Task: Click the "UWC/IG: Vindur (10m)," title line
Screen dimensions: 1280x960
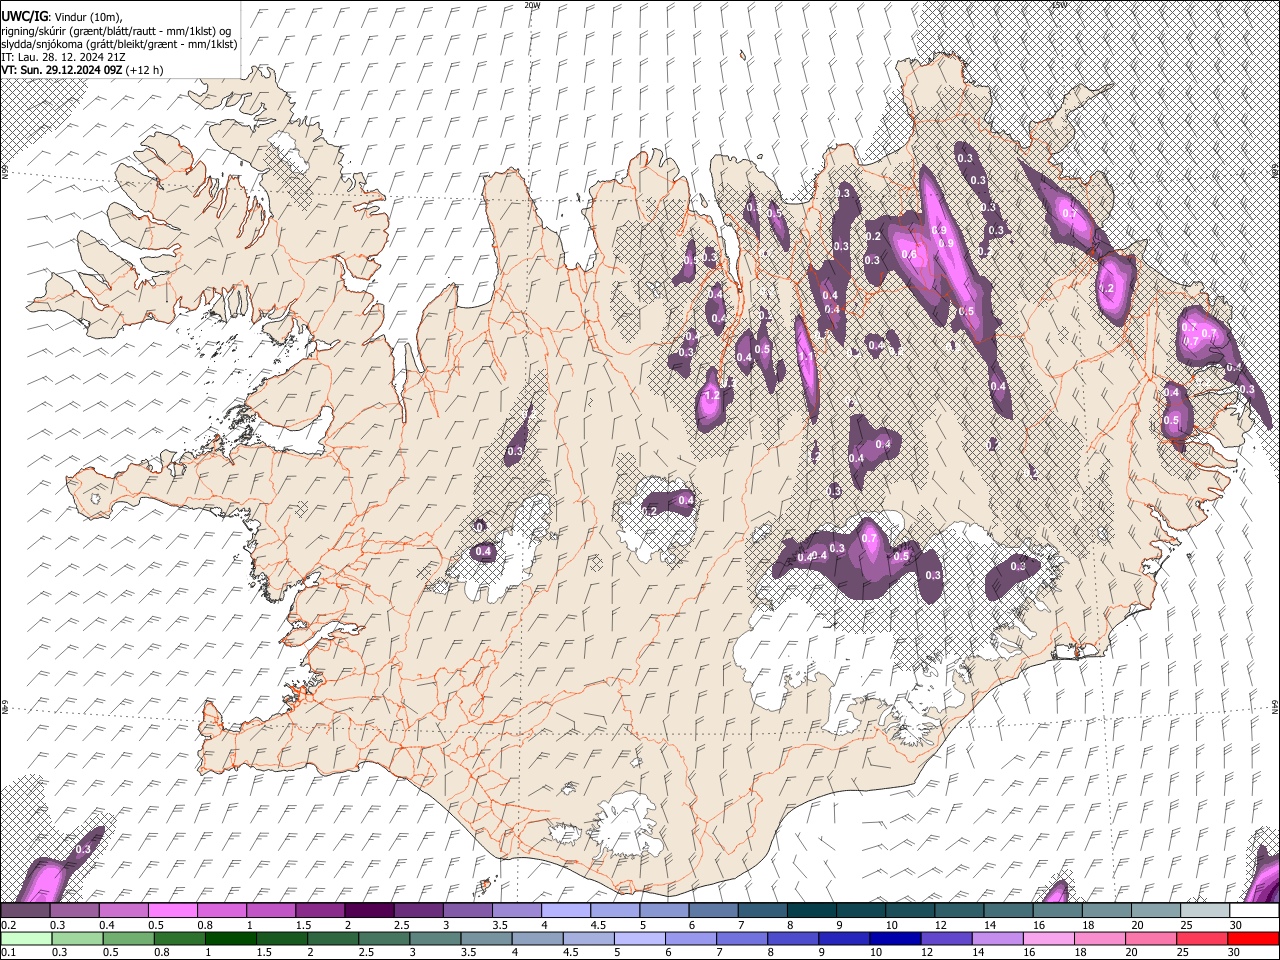Action: [62, 16]
